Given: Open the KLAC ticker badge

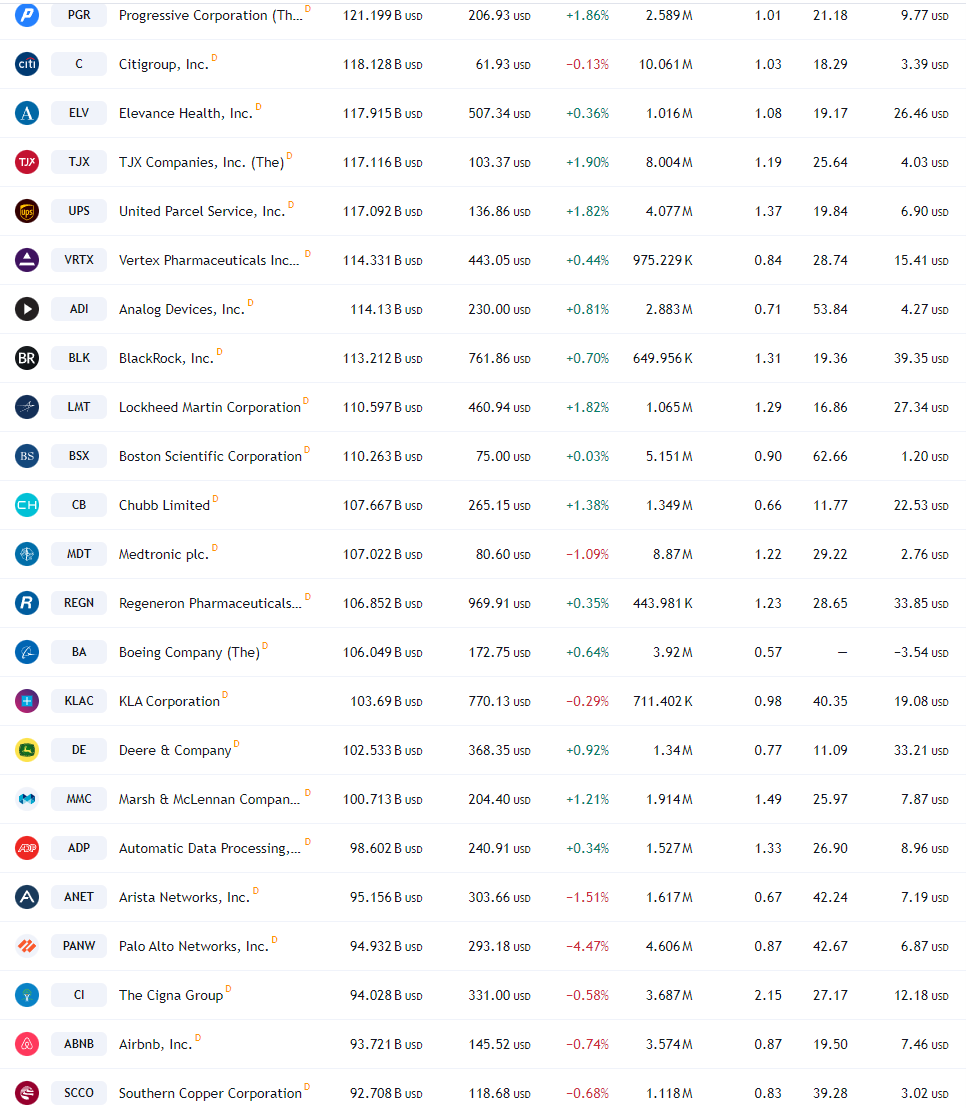Looking at the screenshot, I should [x=79, y=701].
